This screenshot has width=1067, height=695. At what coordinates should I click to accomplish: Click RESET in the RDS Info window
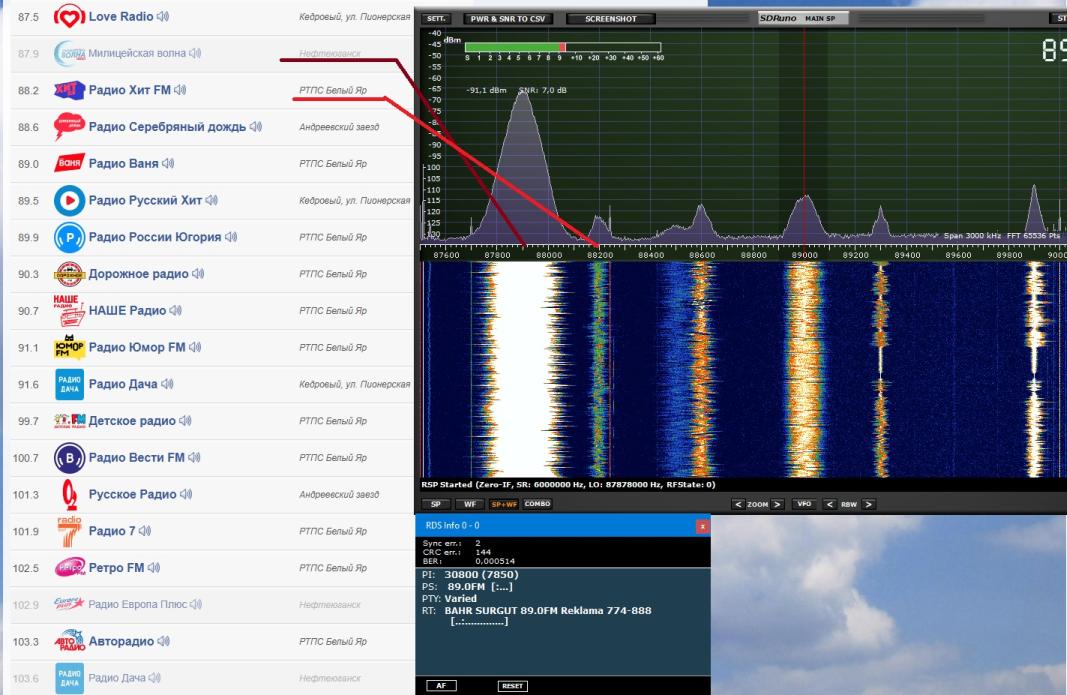click(512, 685)
